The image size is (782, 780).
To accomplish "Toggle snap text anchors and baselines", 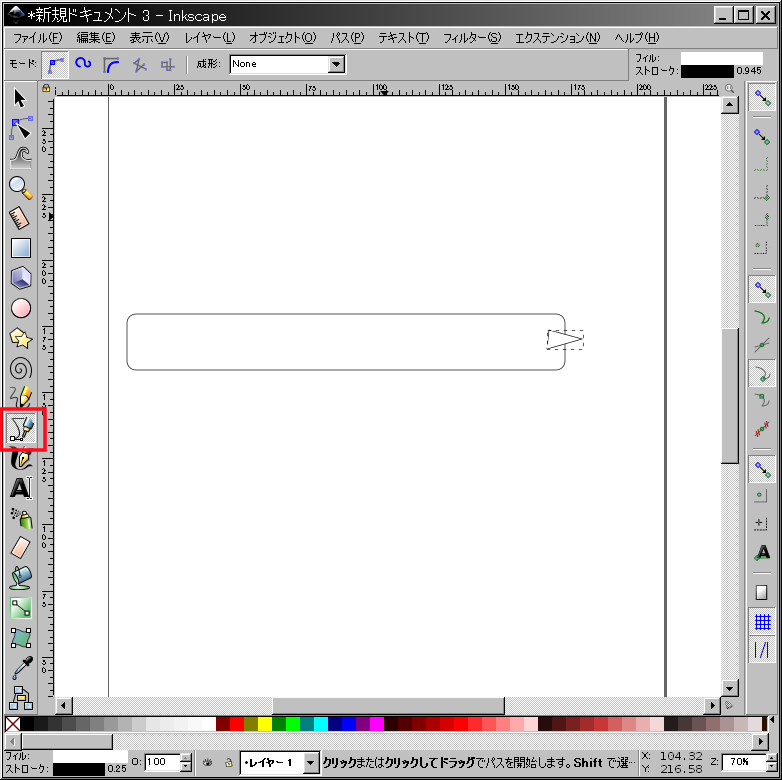I will 762,552.
